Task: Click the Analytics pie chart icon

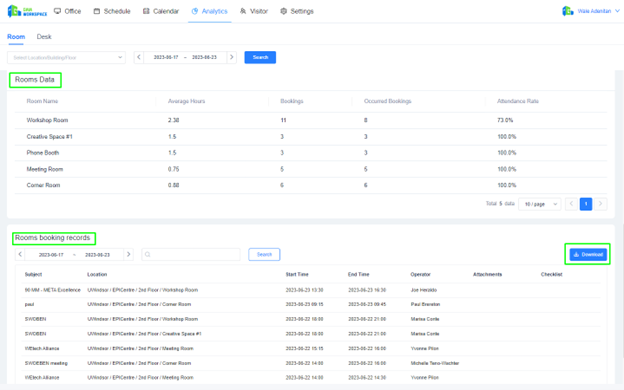Action: click(195, 11)
